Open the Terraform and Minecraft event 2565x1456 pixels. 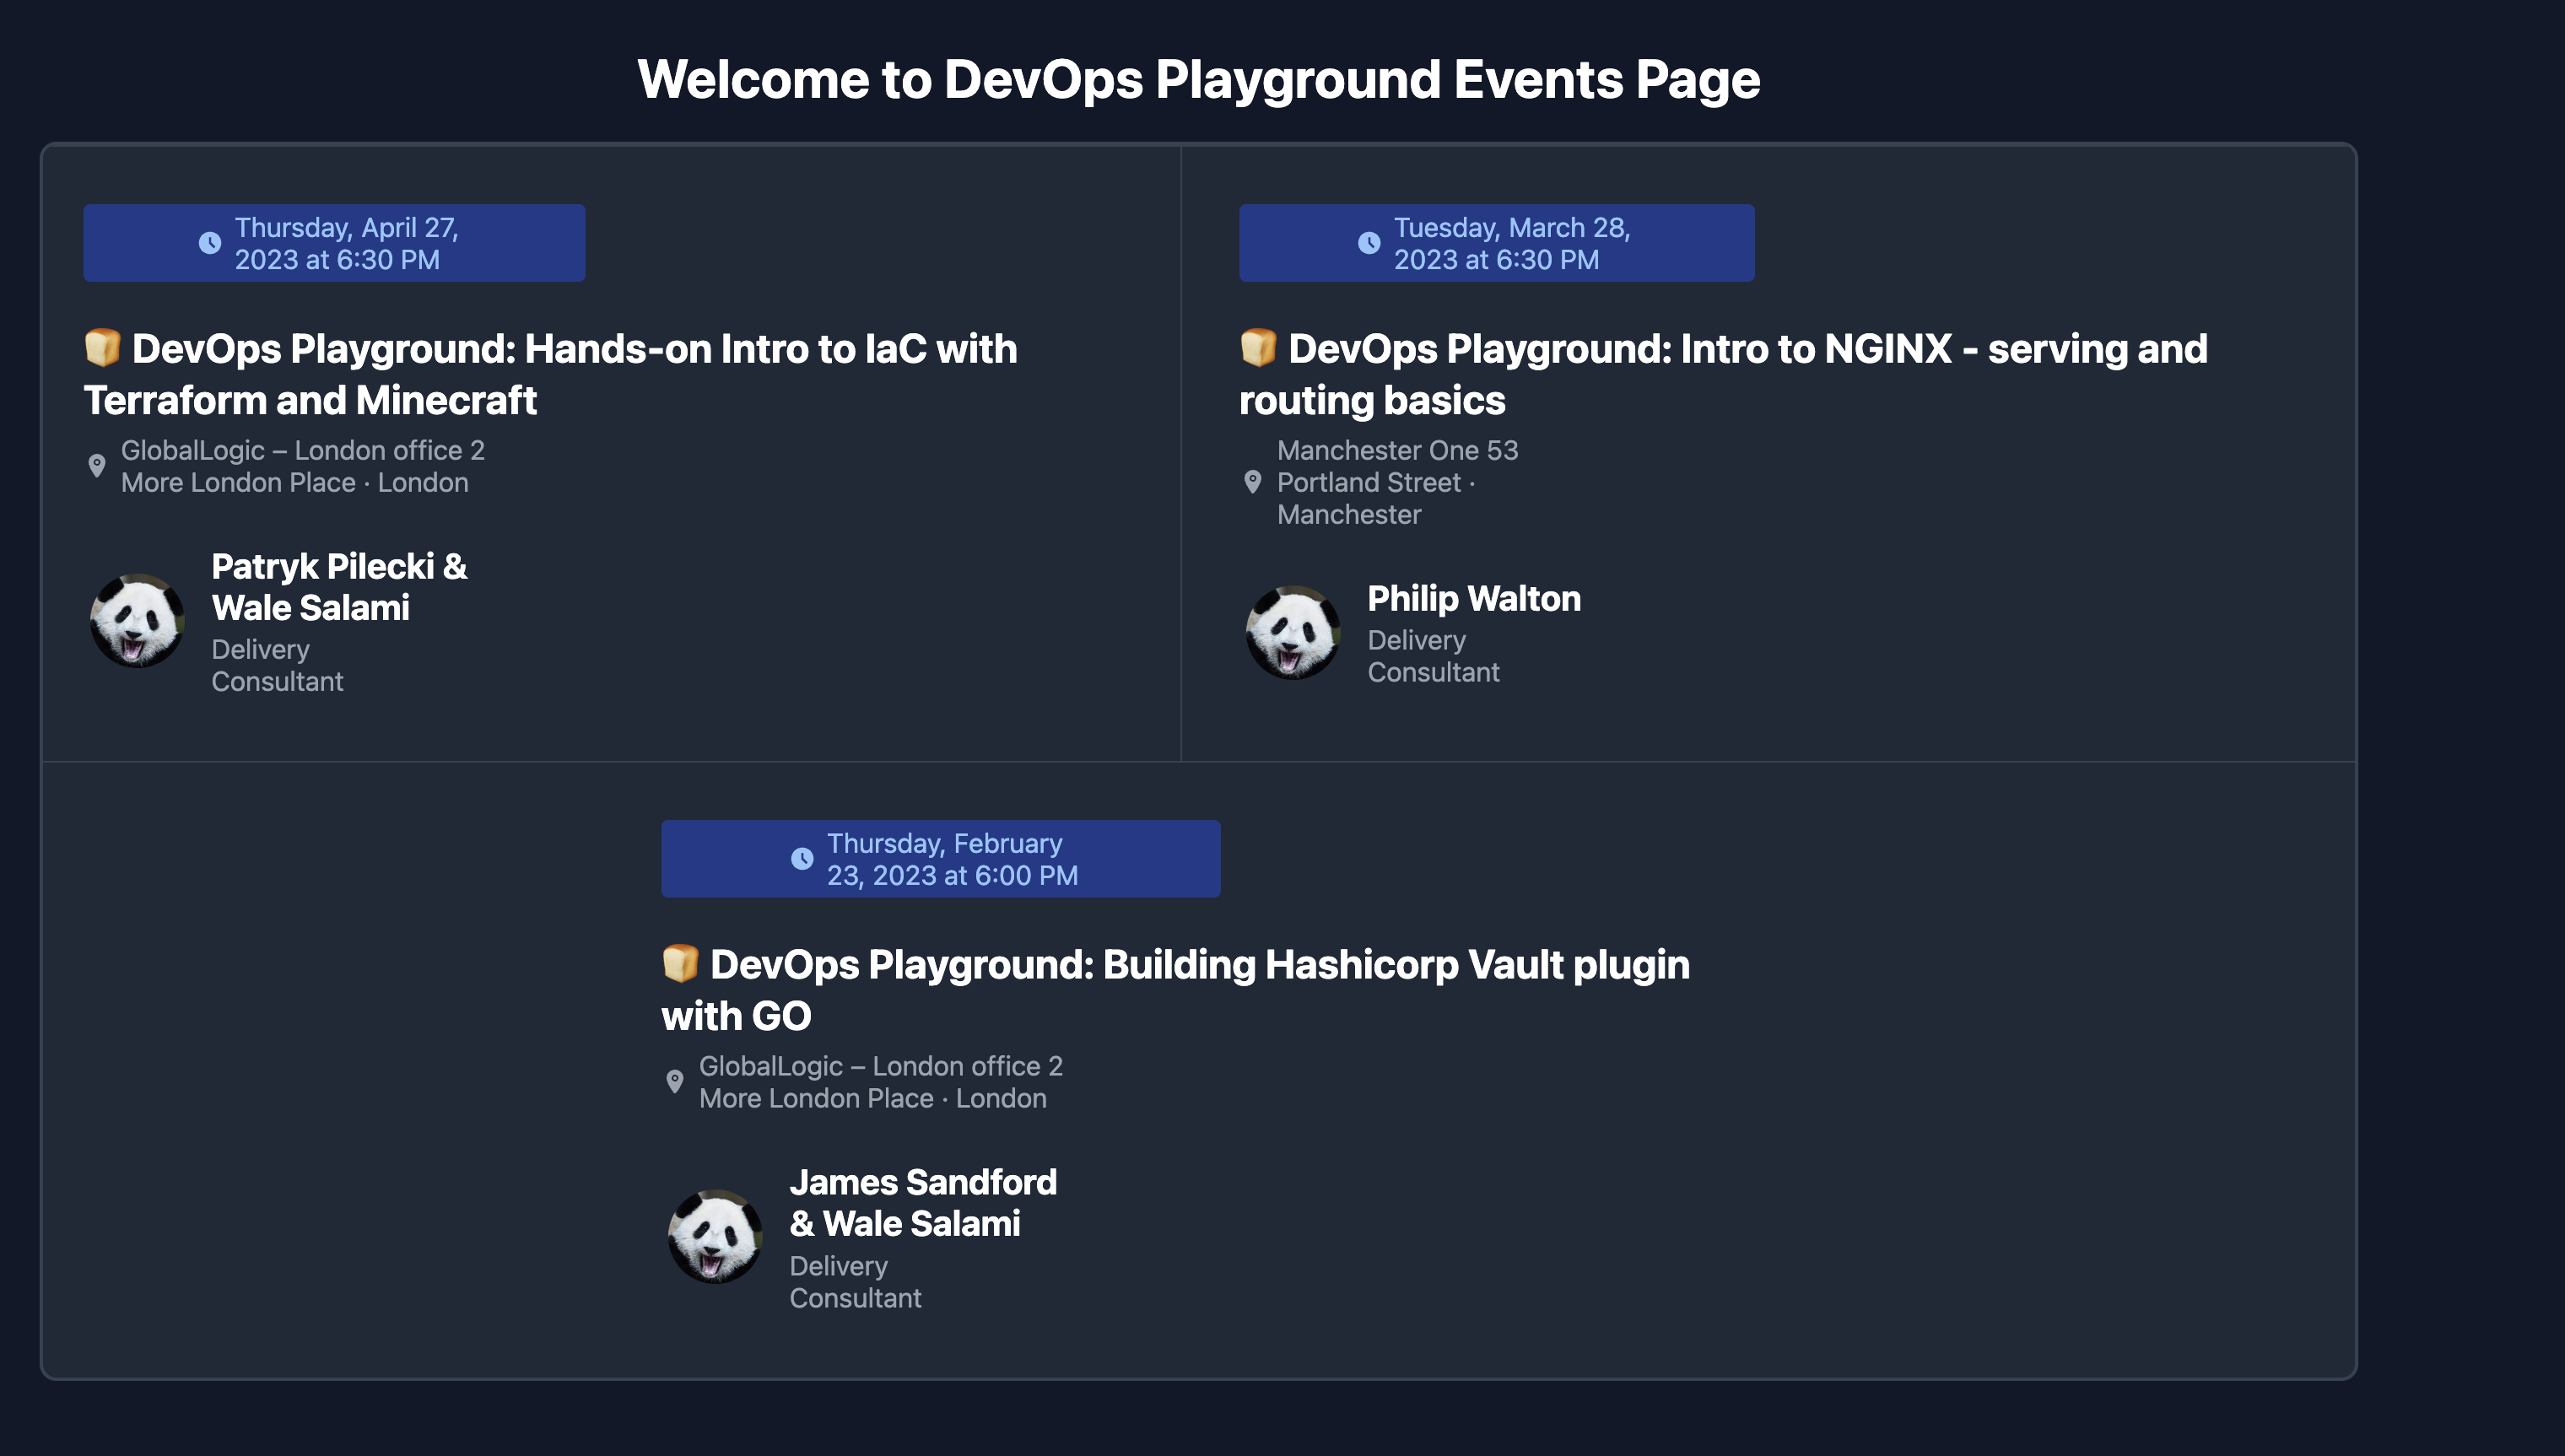tap(551, 375)
